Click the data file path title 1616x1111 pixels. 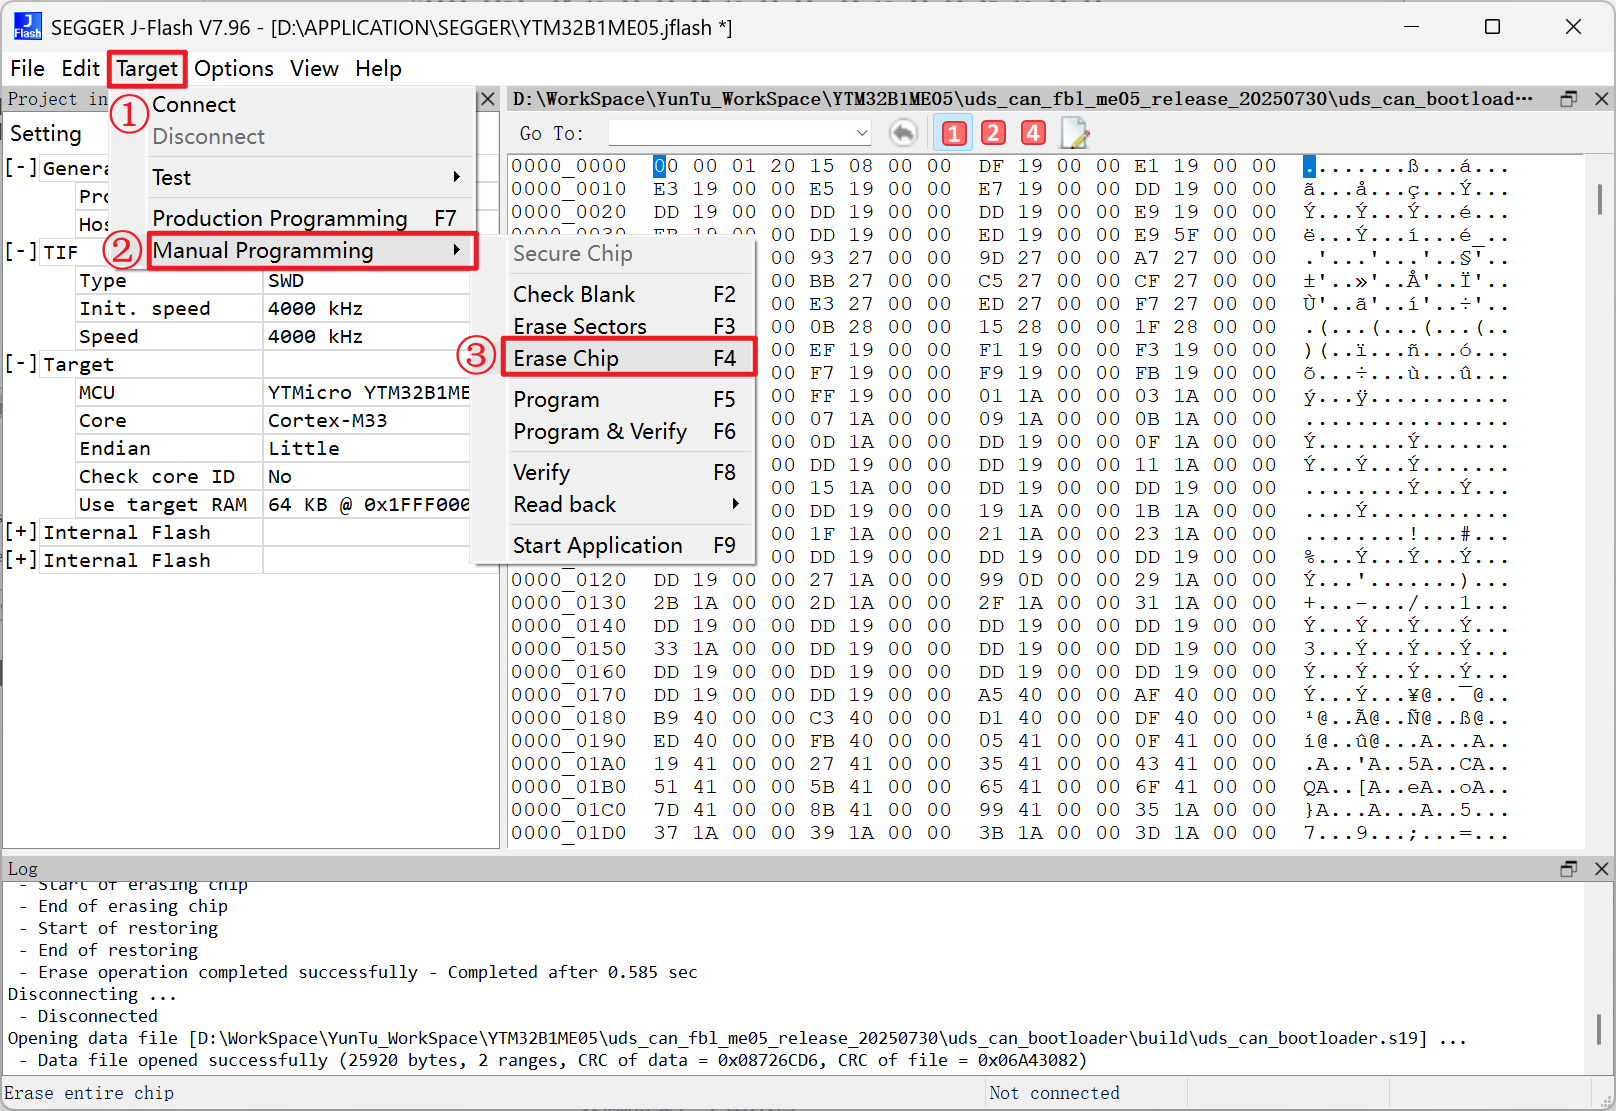[1022, 99]
